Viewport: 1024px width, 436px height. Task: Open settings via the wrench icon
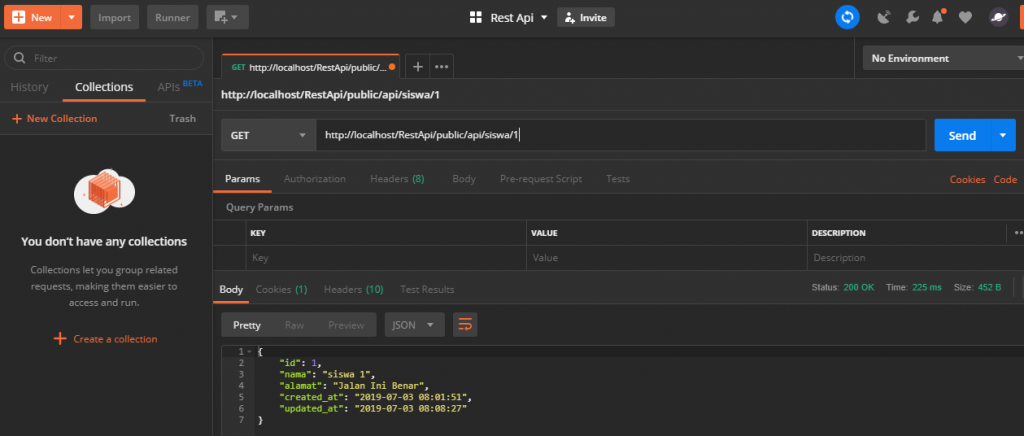pos(911,17)
